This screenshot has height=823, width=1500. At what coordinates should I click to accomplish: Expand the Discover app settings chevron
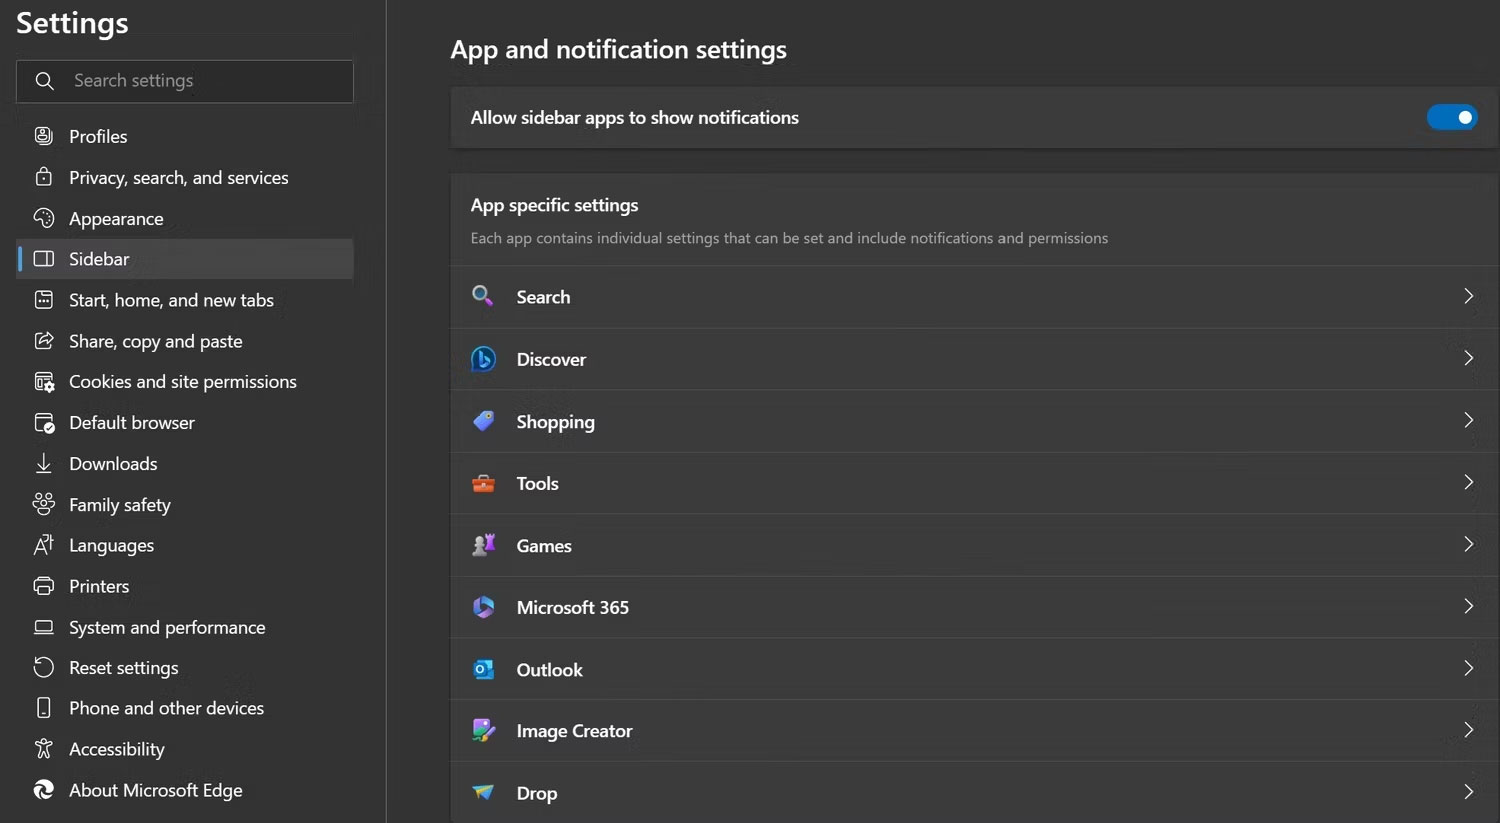point(1468,358)
